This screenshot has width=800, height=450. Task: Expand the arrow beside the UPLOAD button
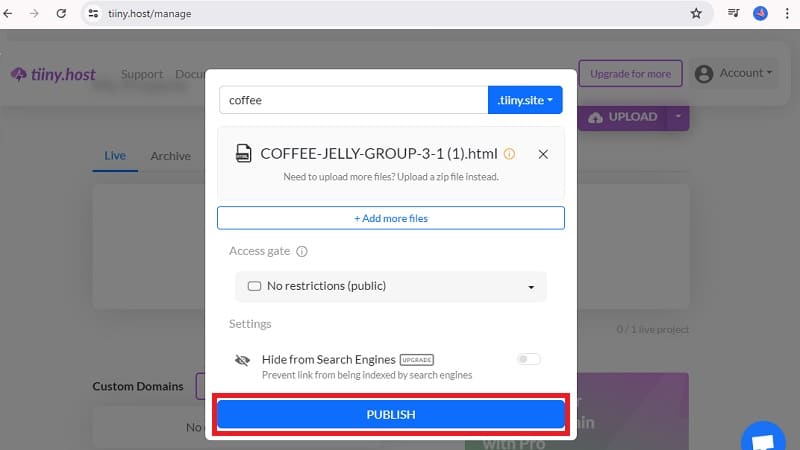678,117
